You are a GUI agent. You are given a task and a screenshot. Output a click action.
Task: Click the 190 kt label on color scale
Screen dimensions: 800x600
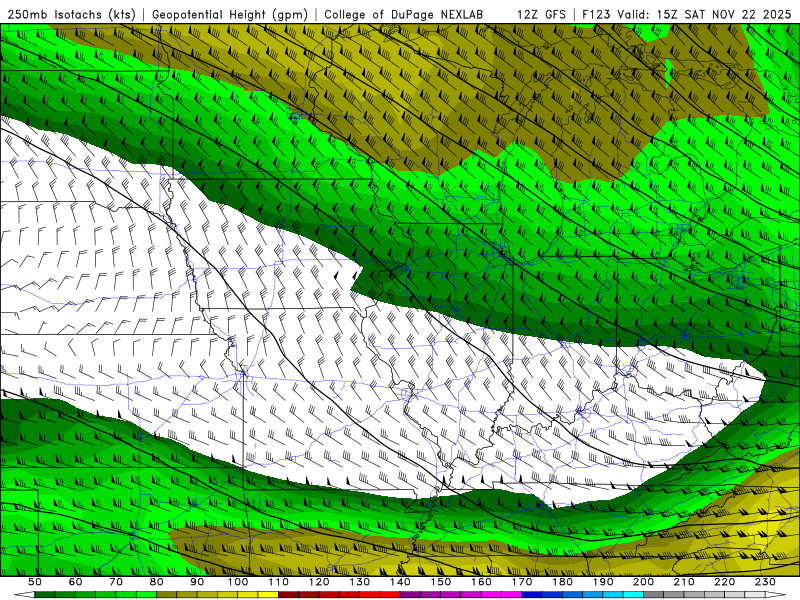tap(603, 582)
